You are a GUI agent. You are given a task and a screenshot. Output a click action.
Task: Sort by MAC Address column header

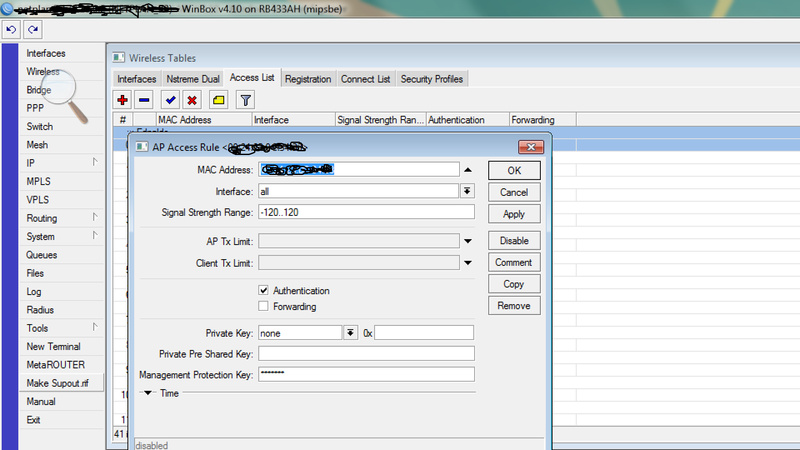[x=204, y=120]
